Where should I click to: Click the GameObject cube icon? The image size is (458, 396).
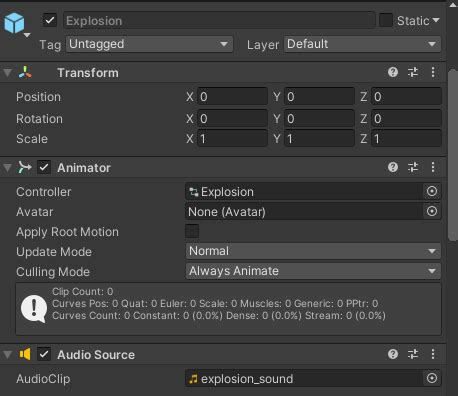point(14,23)
